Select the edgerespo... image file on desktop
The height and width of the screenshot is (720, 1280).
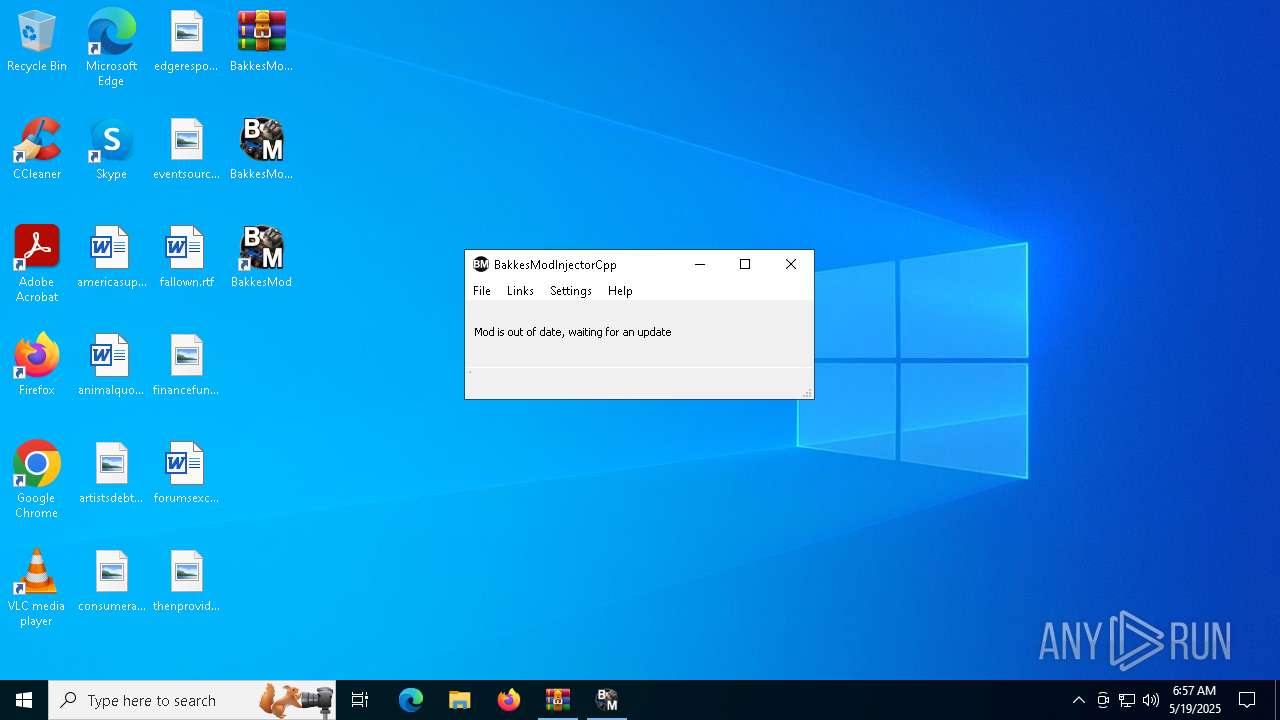click(x=186, y=42)
